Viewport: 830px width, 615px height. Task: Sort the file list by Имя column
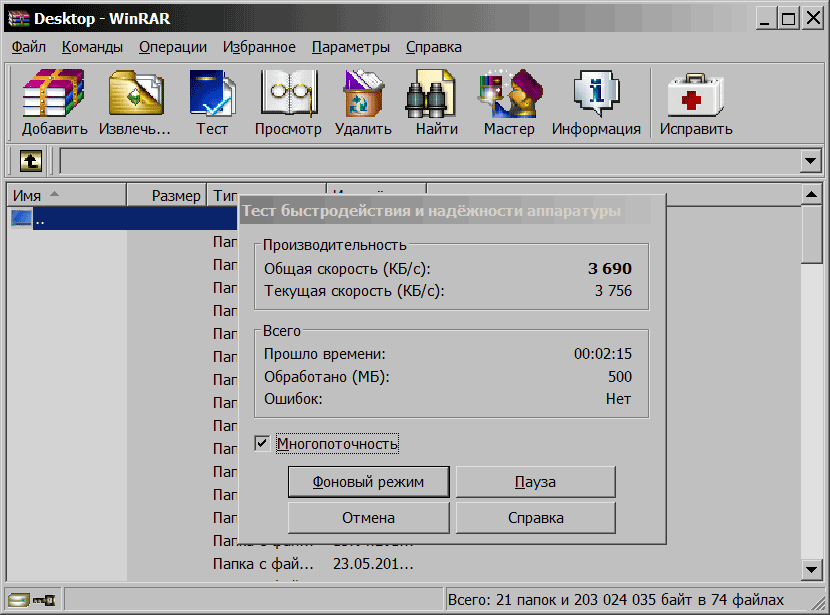point(66,196)
